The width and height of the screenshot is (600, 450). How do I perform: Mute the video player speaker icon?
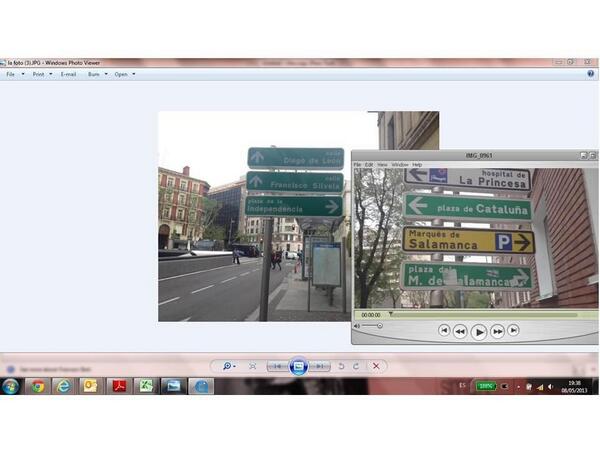point(357,326)
